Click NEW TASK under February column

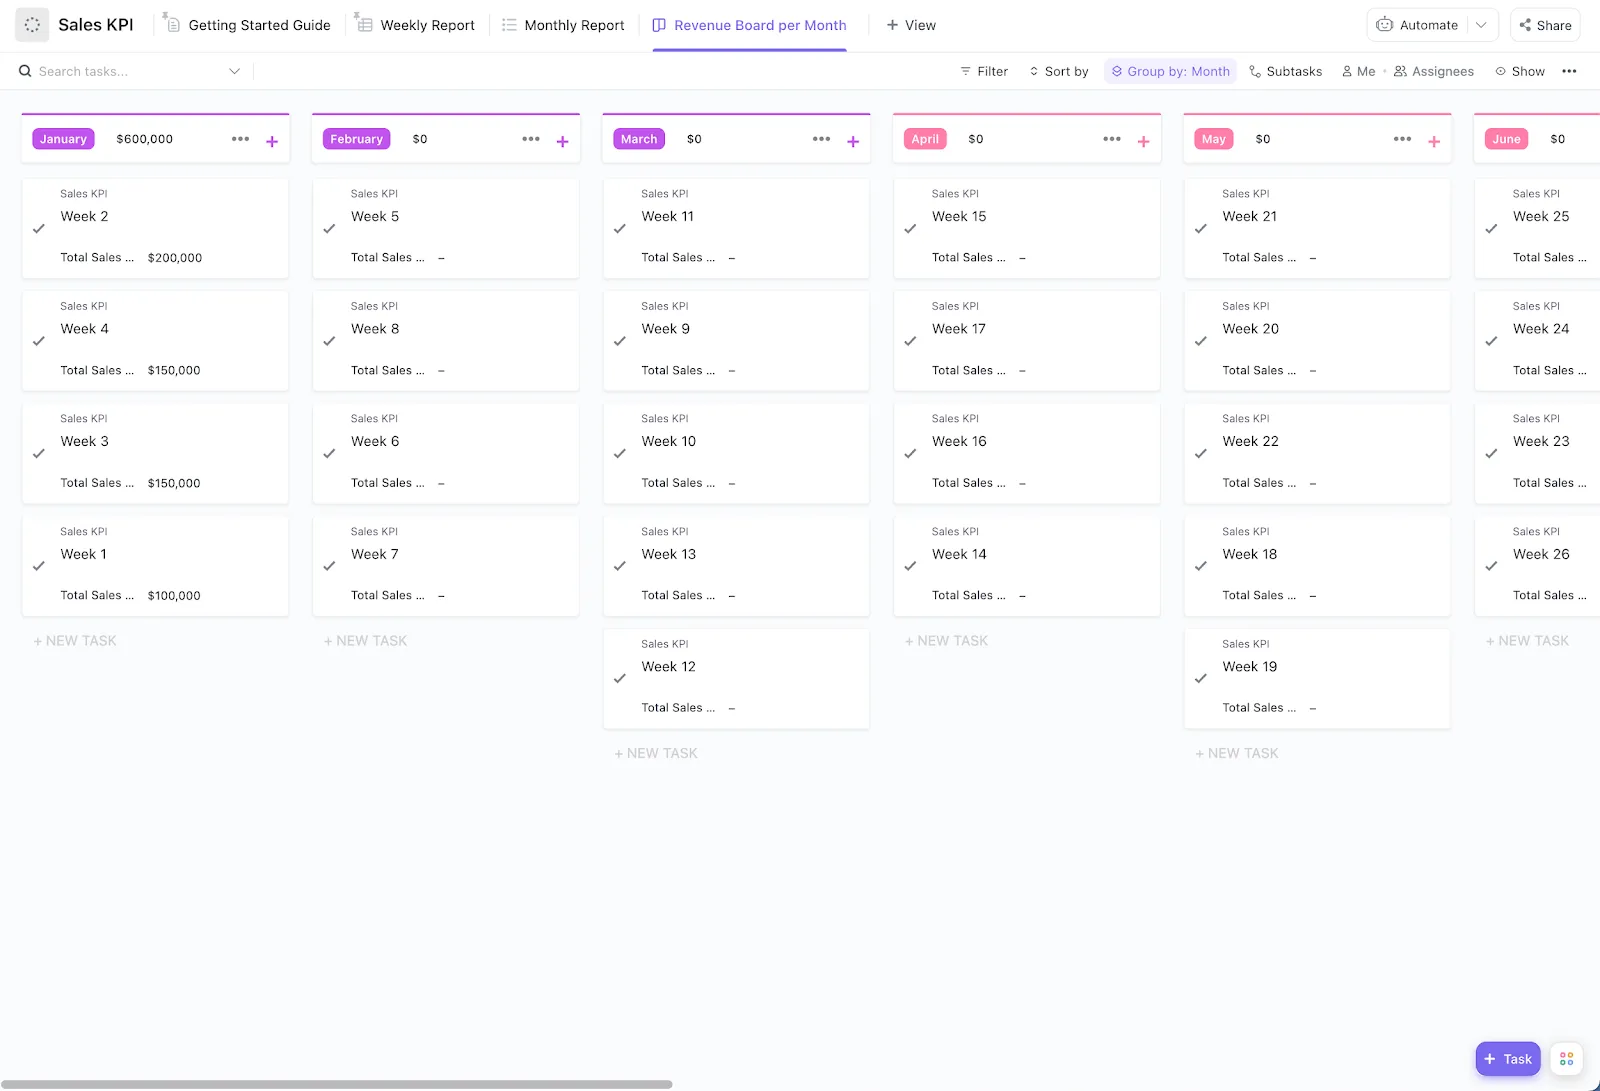(366, 641)
